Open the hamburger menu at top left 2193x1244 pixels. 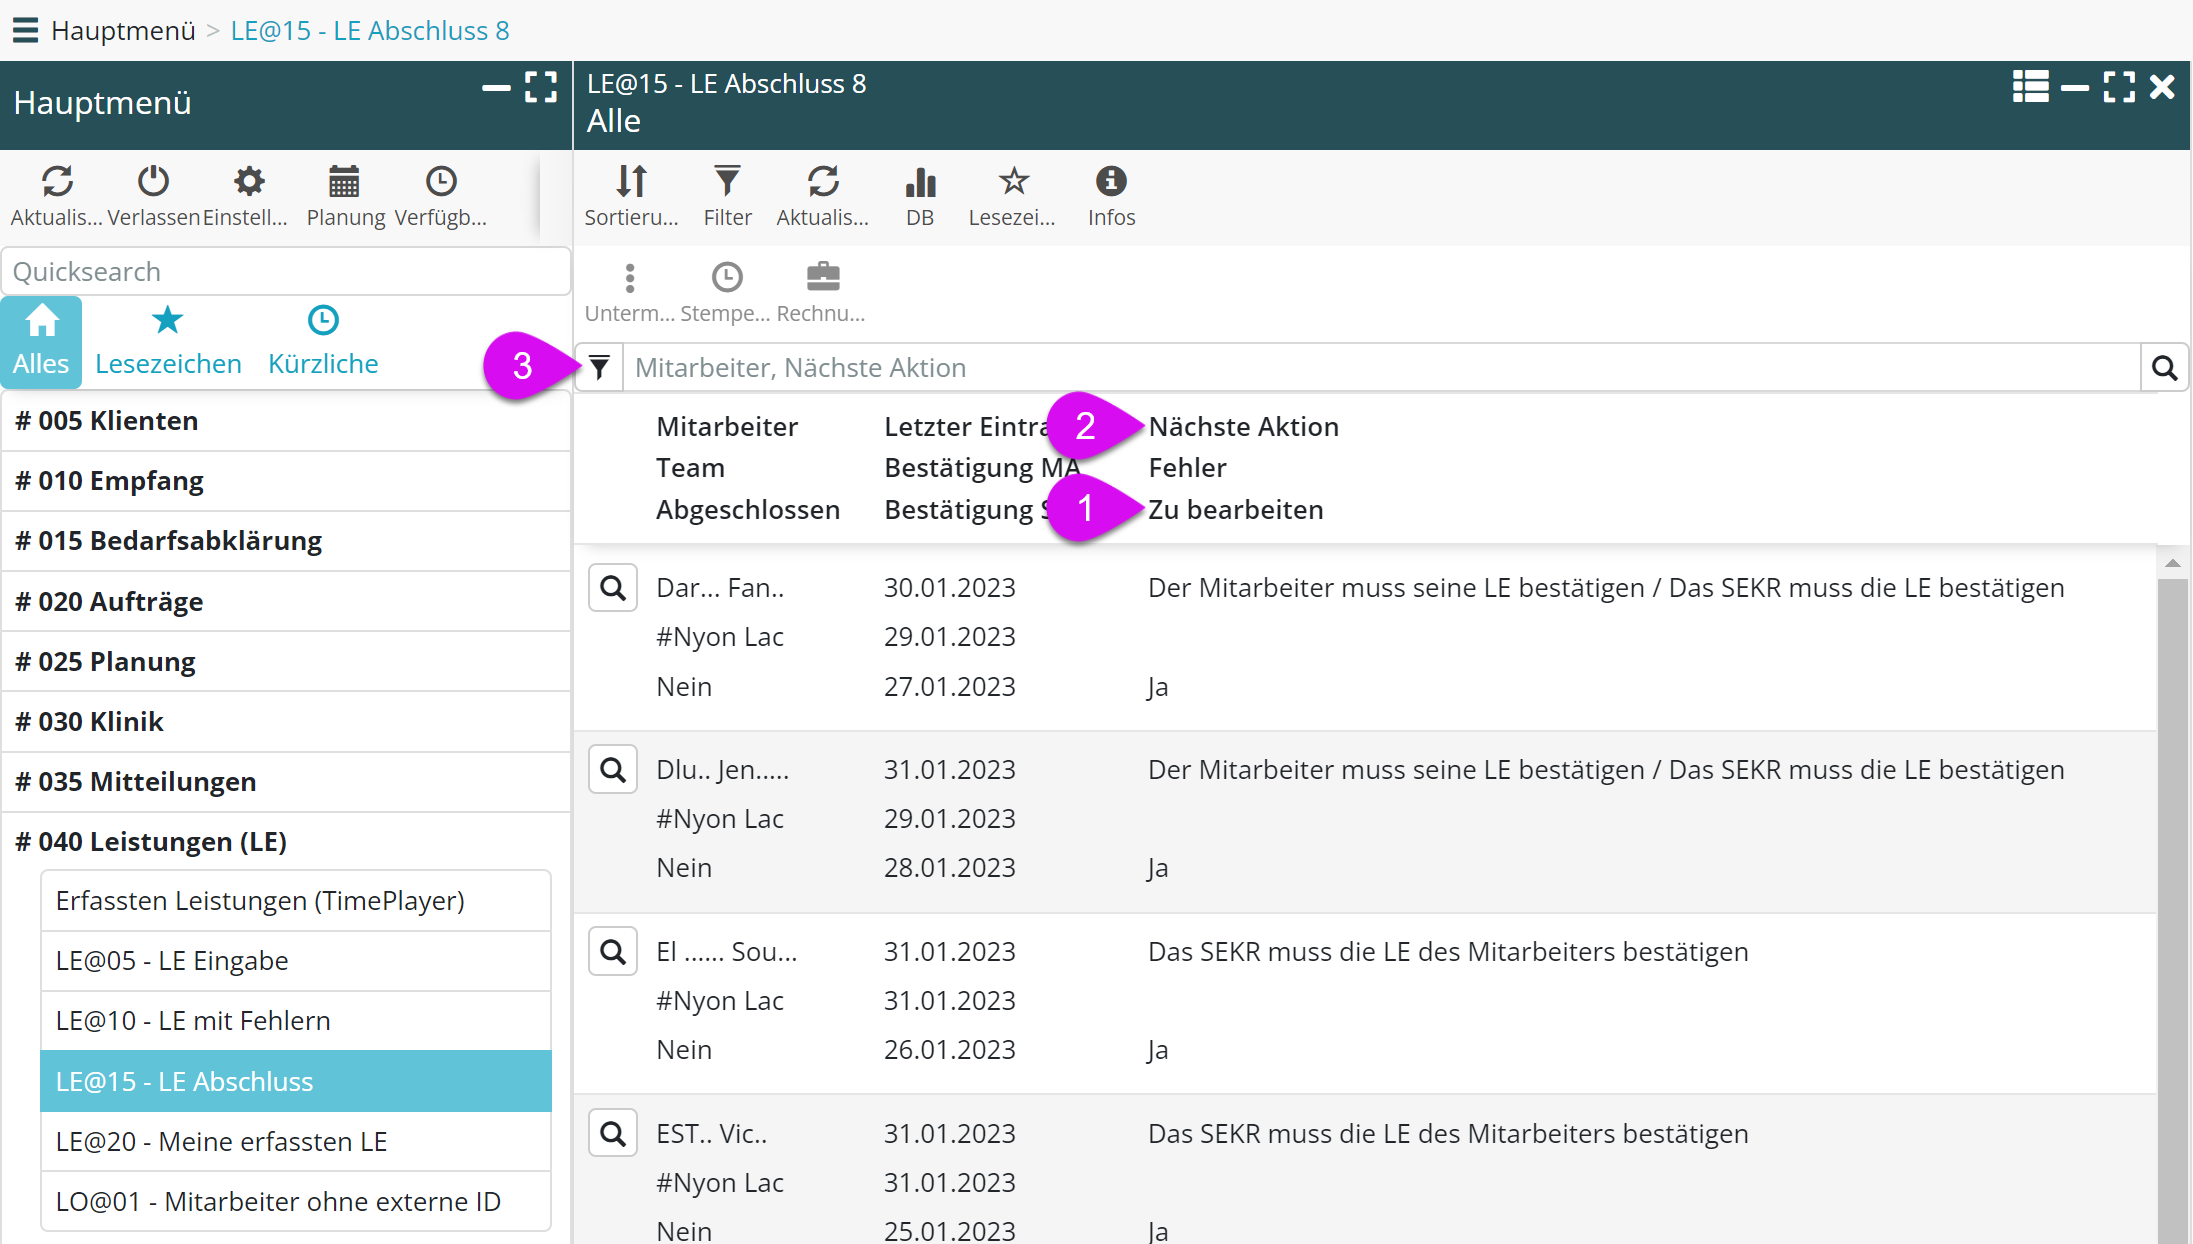point(25,30)
